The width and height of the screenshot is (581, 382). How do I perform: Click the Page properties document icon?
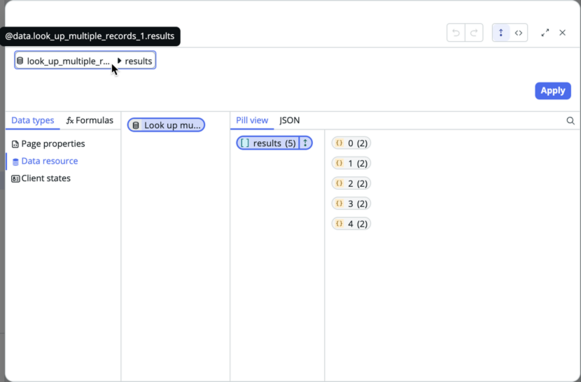coord(15,144)
